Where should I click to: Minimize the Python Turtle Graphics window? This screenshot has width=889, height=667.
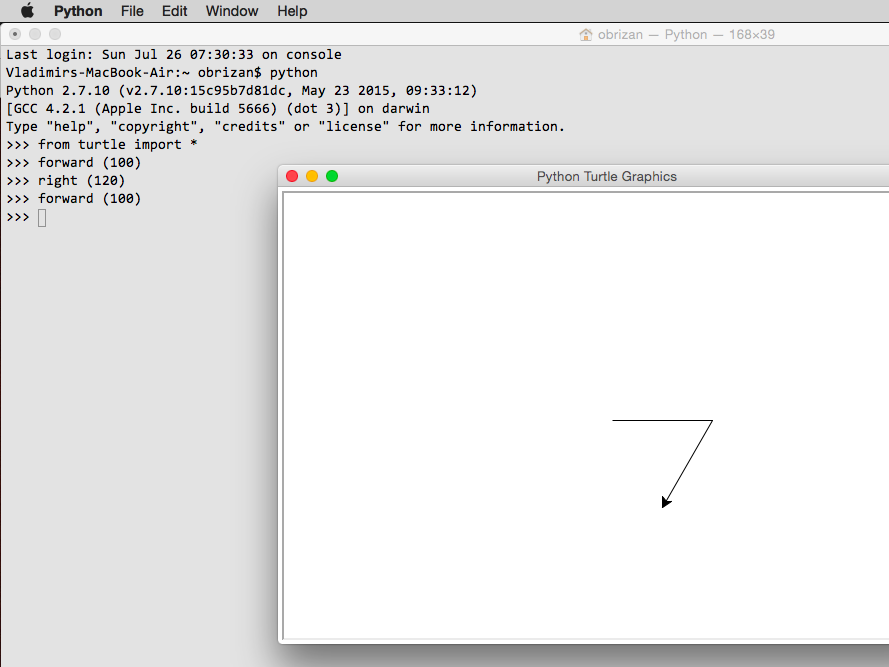point(312,176)
